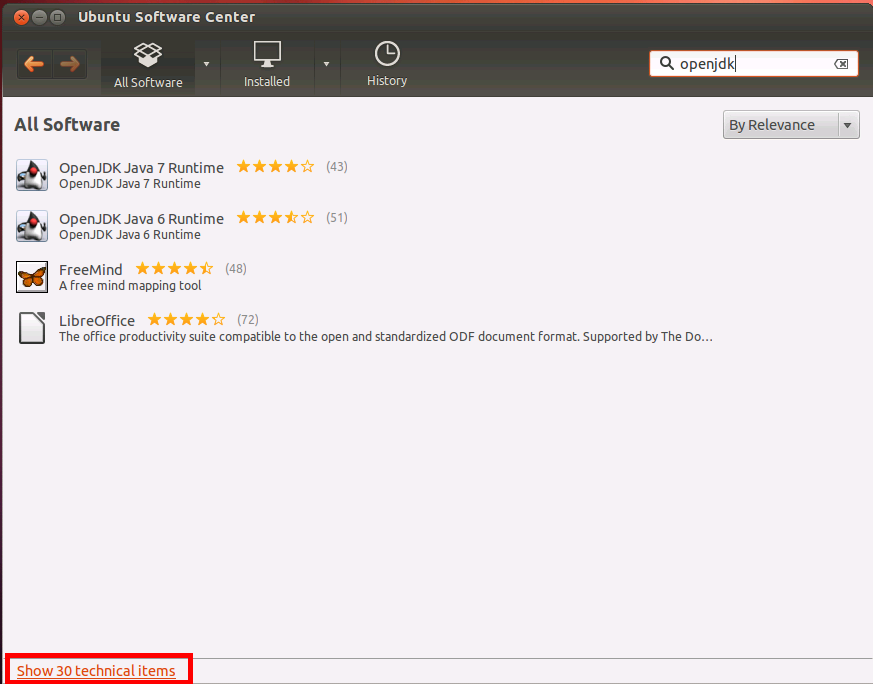Close the Ubuntu Software Center window

point(21,17)
